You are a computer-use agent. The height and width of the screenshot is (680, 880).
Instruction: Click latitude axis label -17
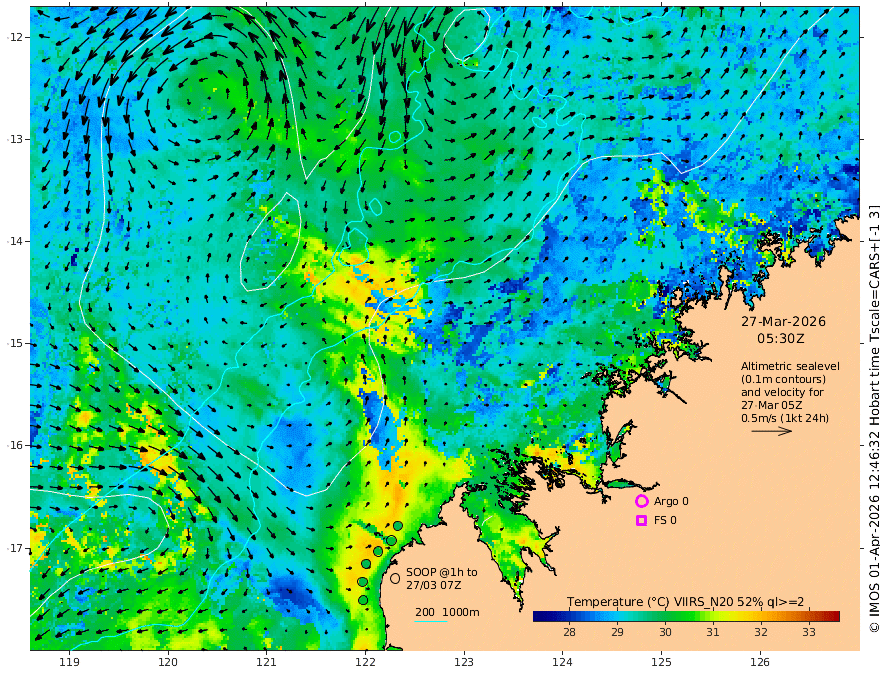pyautogui.click(x=15, y=548)
